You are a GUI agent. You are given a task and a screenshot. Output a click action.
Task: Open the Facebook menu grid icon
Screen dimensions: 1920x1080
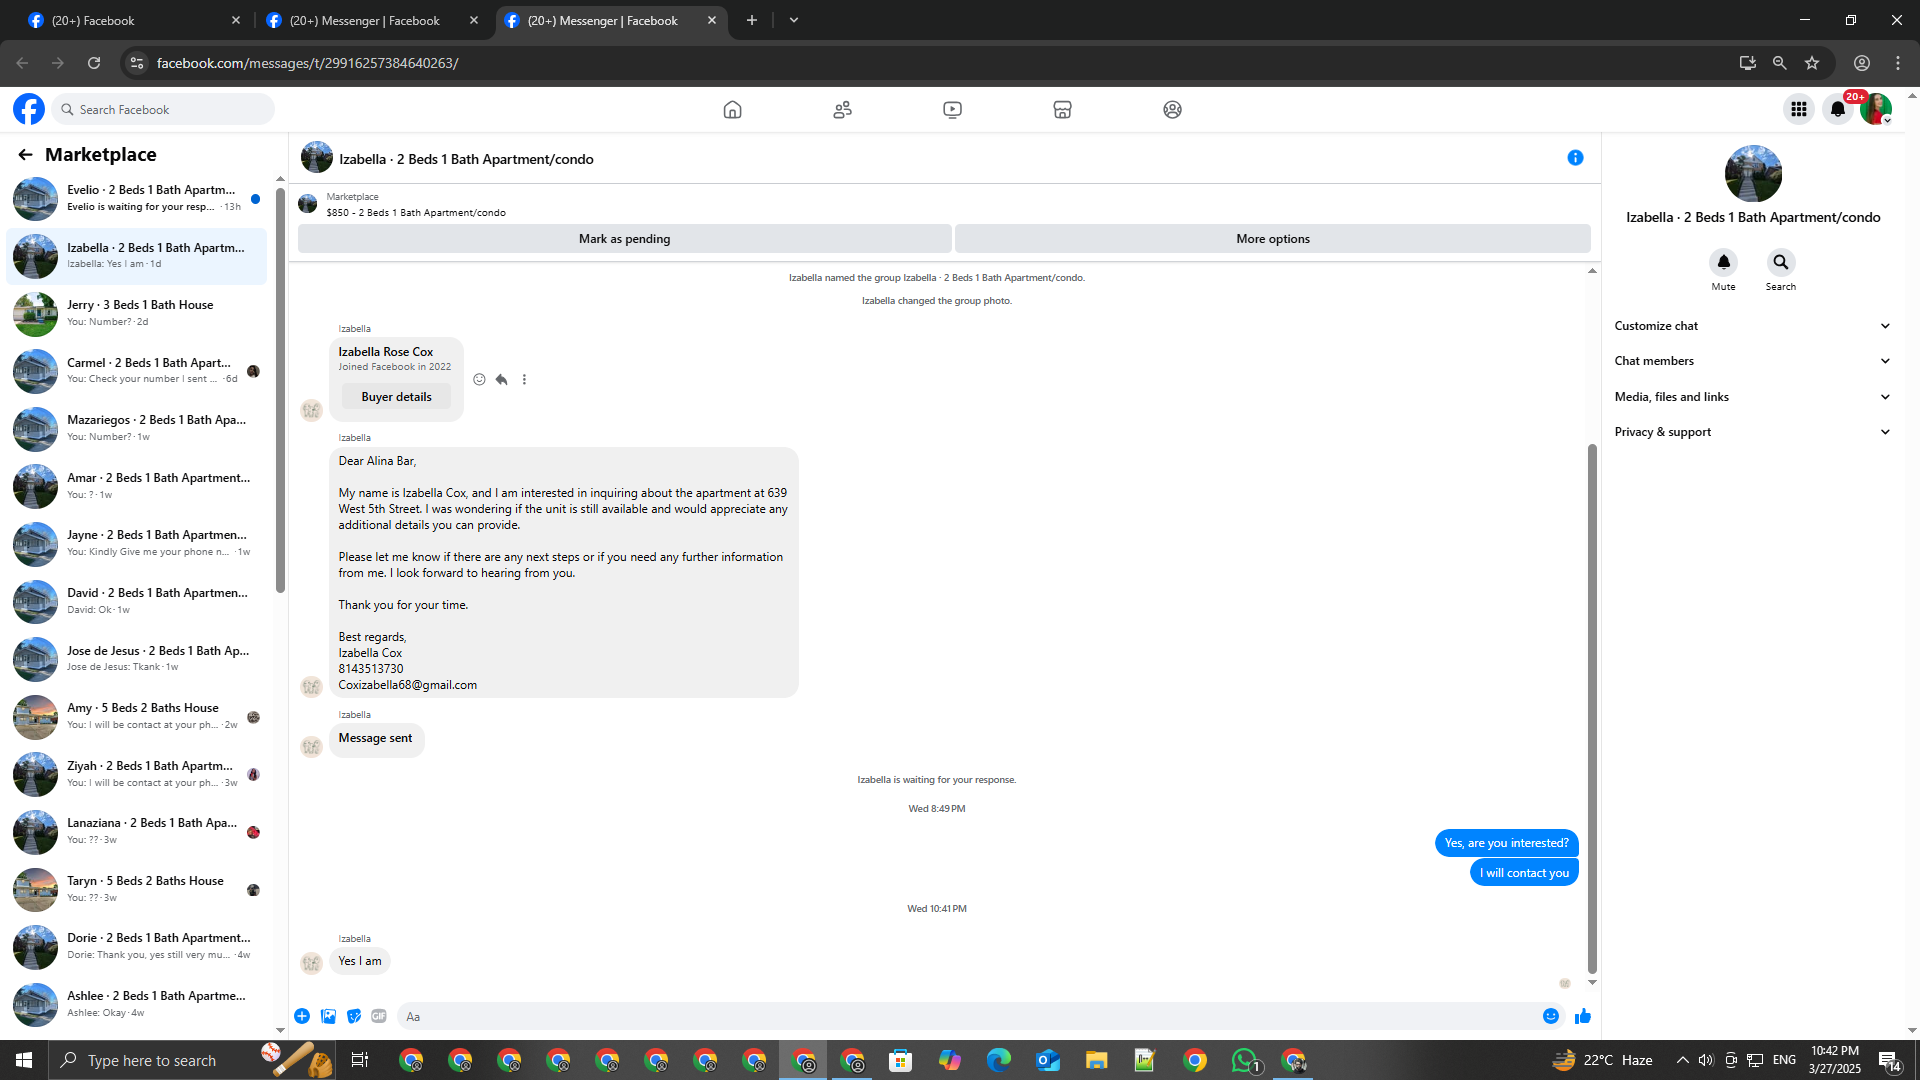click(1798, 110)
